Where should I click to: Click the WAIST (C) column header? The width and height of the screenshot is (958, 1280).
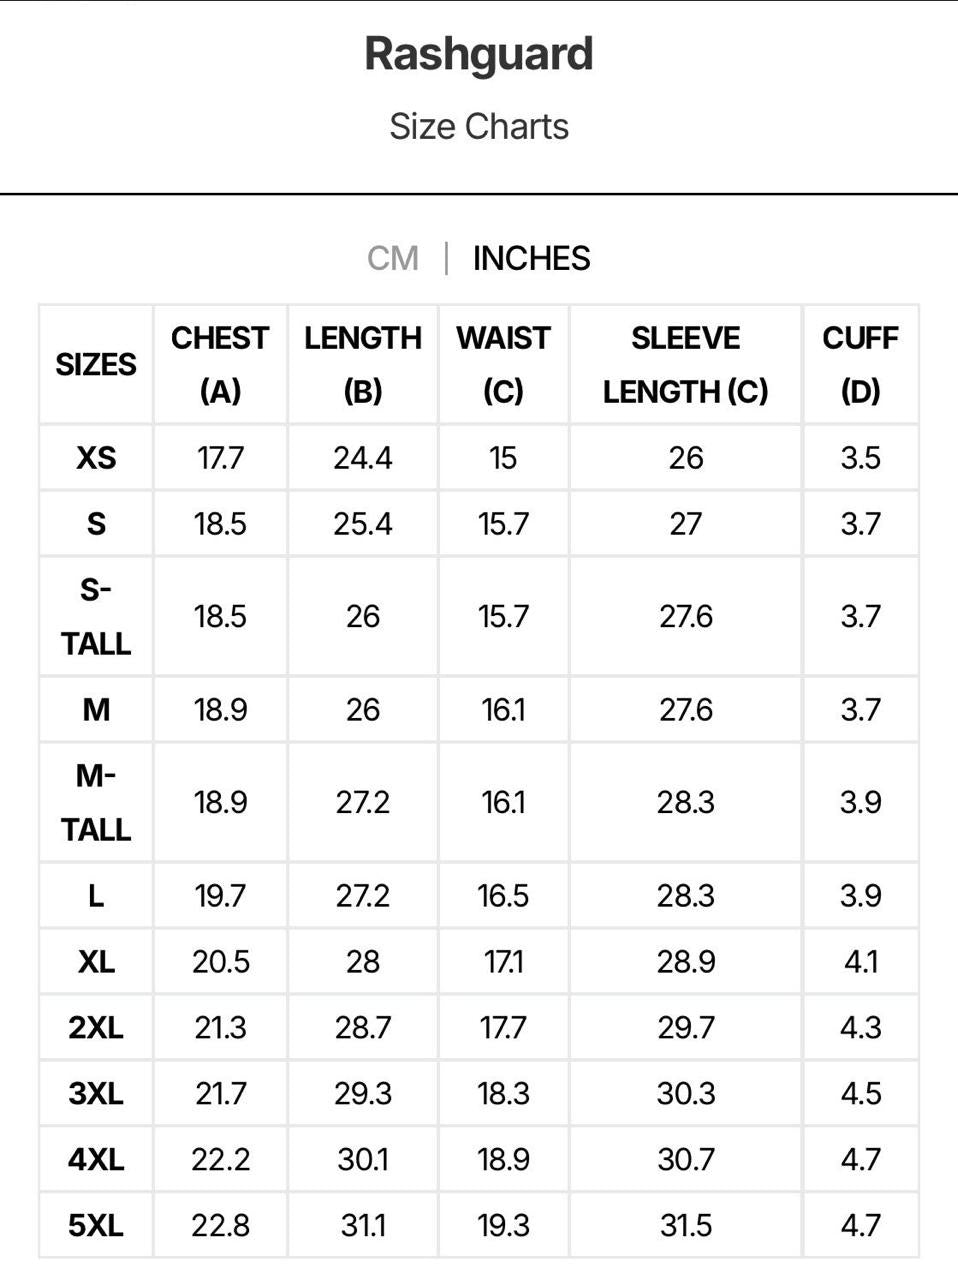pos(503,364)
